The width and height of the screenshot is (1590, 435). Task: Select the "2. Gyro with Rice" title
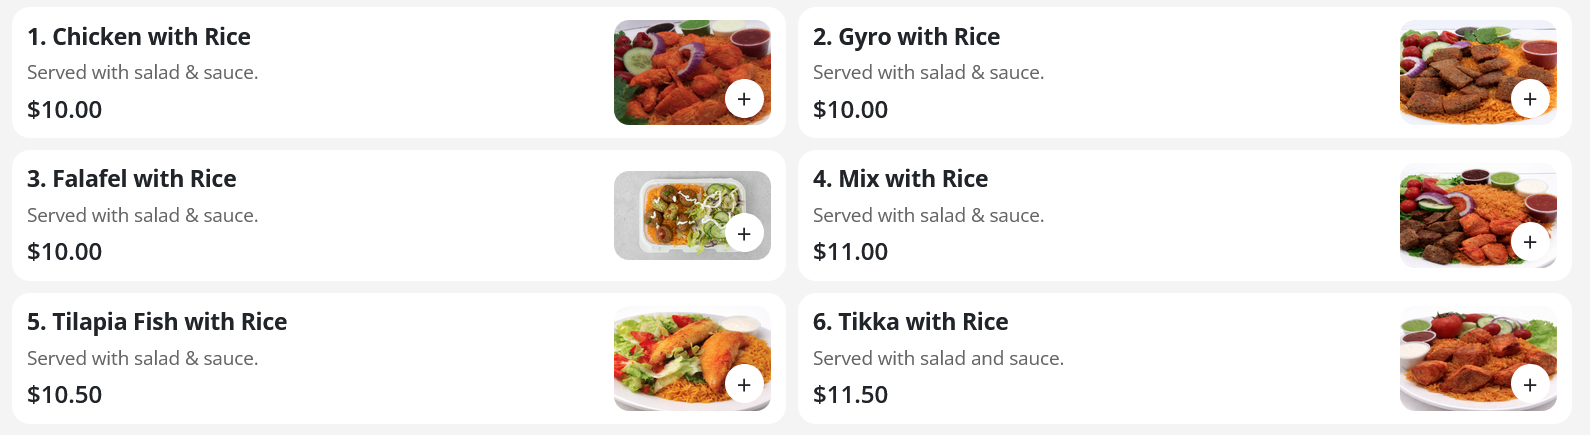point(906,37)
